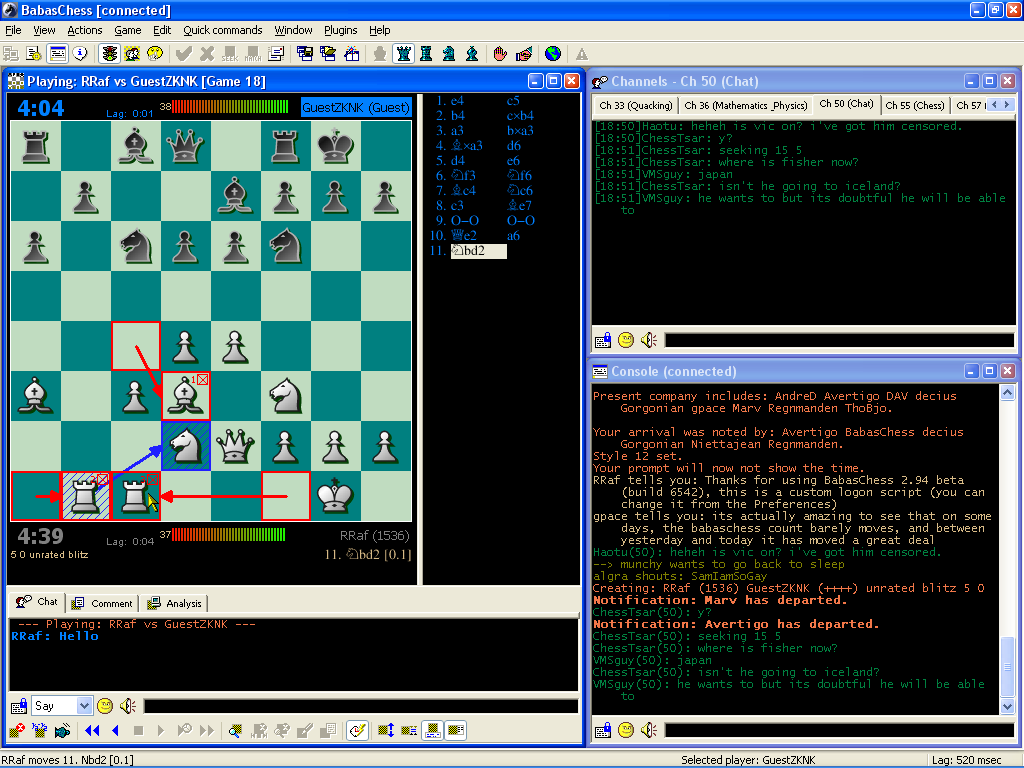Switch to the Ch 33 (Quacking) tab
This screenshot has height=768, width=1024.
[x=635, y=105]
